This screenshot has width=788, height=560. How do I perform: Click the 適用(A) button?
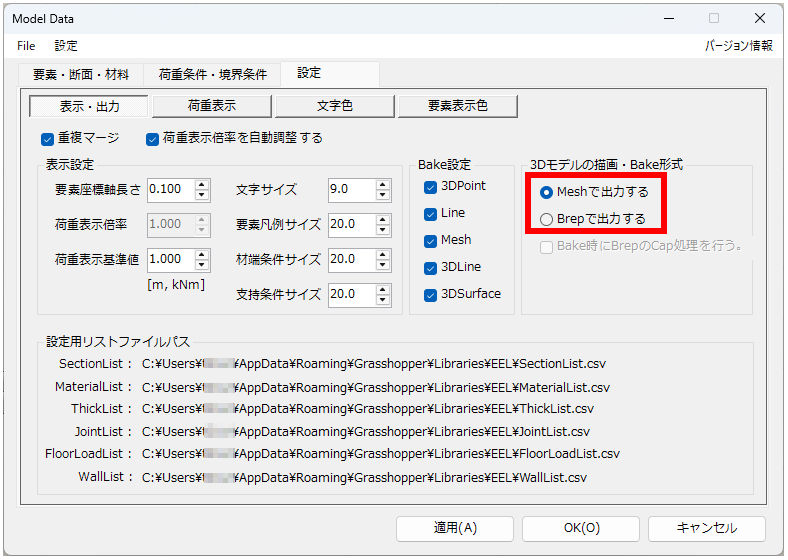coord(455,528)
